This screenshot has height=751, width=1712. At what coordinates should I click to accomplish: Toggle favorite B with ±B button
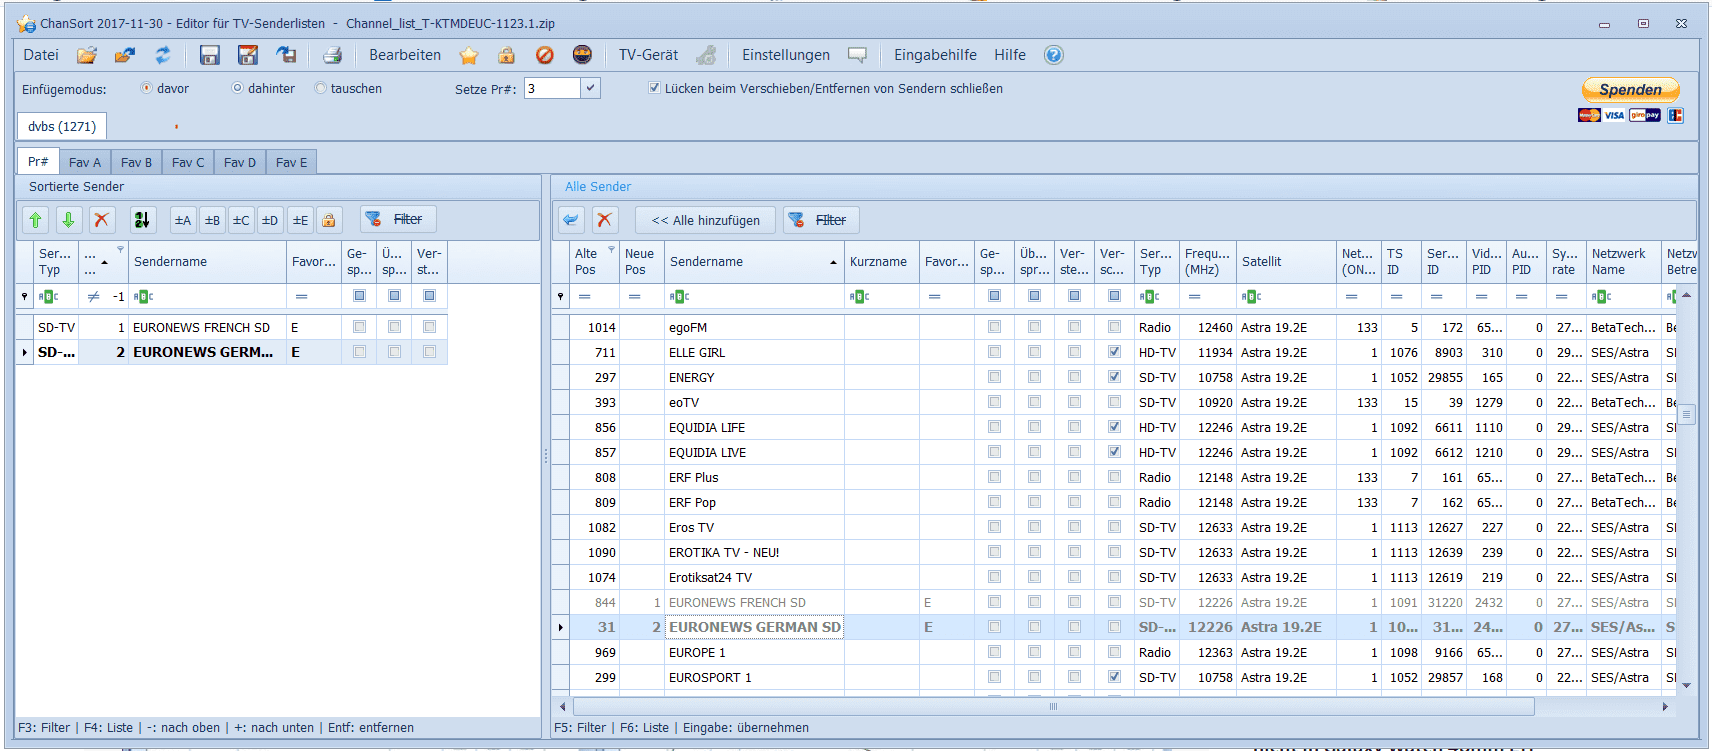click(x=212, y=220)
